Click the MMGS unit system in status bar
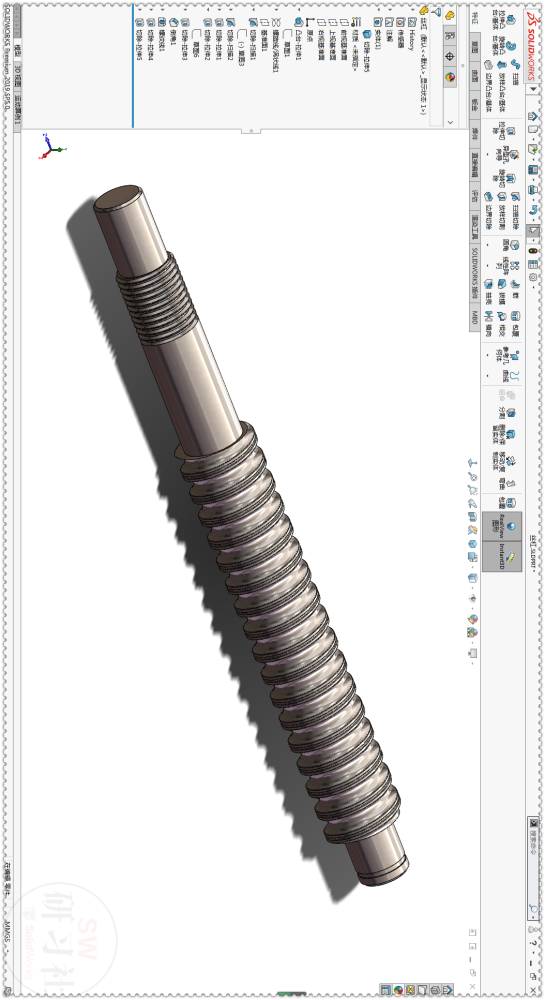The width and height of the screenshot is (545, 1000). (x=8, y=931)
